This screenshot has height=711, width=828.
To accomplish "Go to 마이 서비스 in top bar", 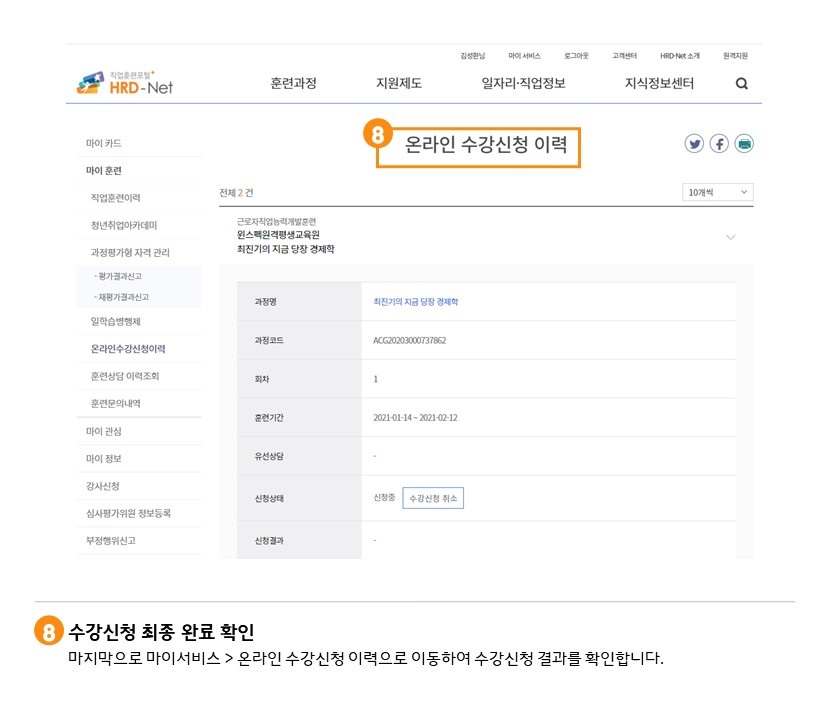I will pos(524,56).
